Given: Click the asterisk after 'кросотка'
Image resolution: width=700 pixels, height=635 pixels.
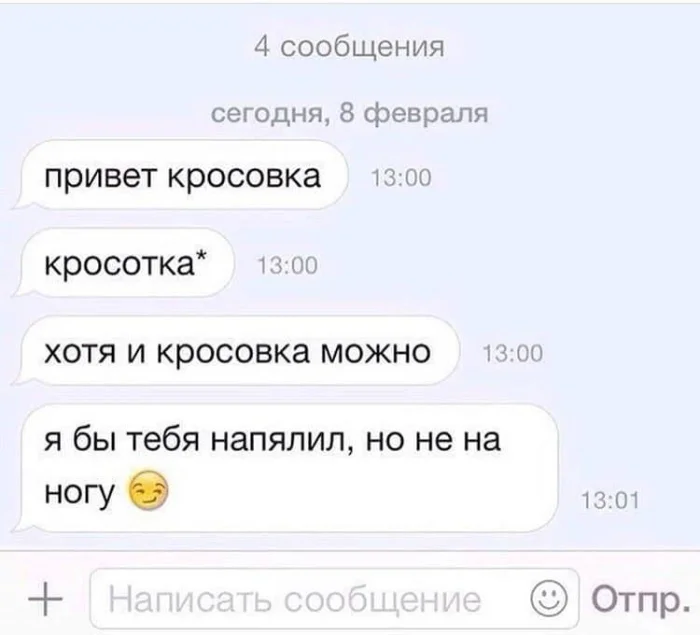Looking at the screenshot, I should tap(201, 256).
